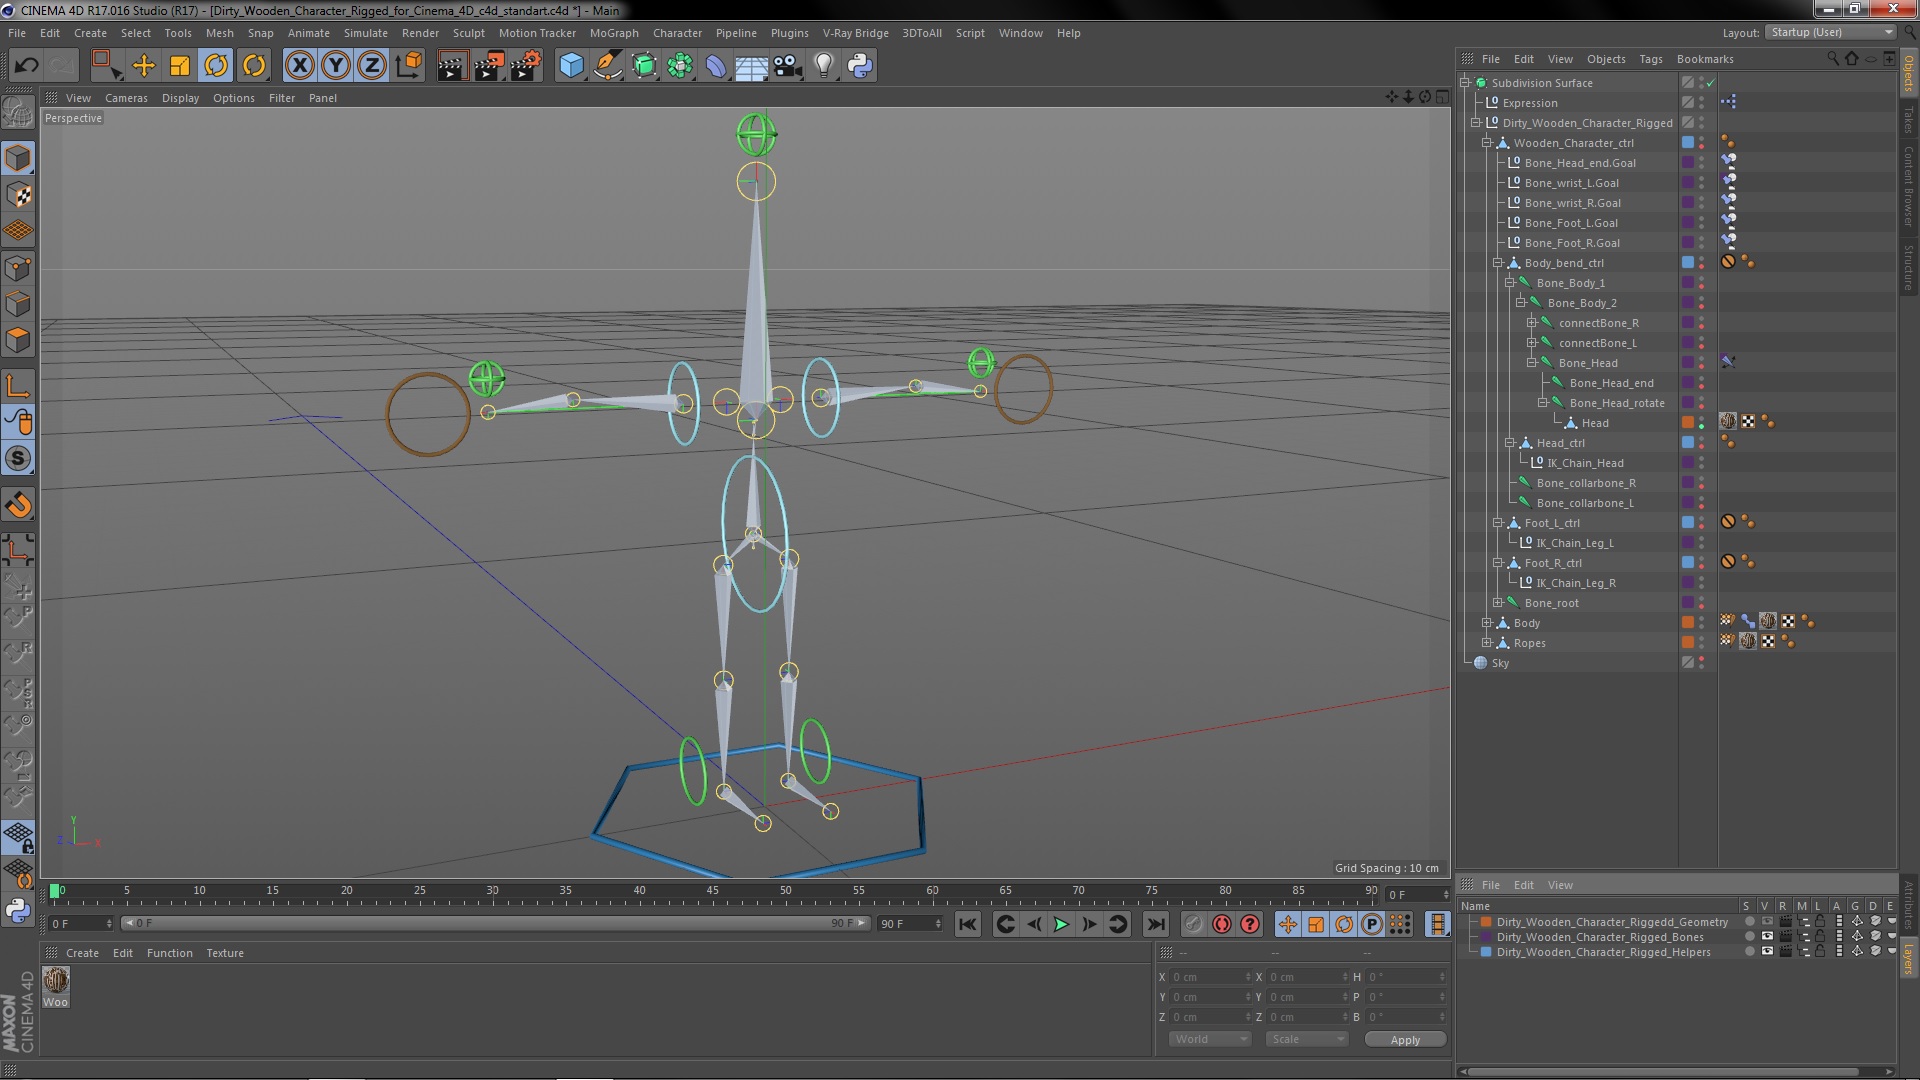The image size is (1920, 1080).
Task: Go to start of animation
Action: [967, 924]
